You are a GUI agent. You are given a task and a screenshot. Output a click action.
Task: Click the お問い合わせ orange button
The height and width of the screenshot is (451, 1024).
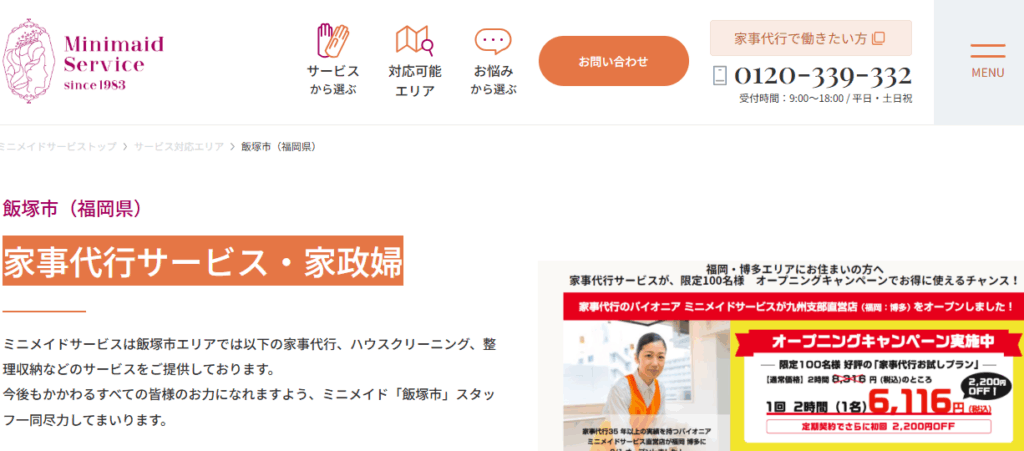pos(613,61)
